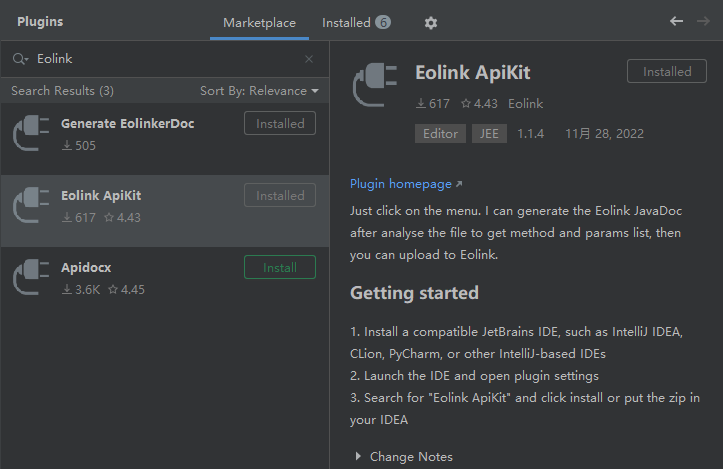This screenshot has height=469, width=723.
Task: Click the Eolink vendor name link
Action: 526,103
